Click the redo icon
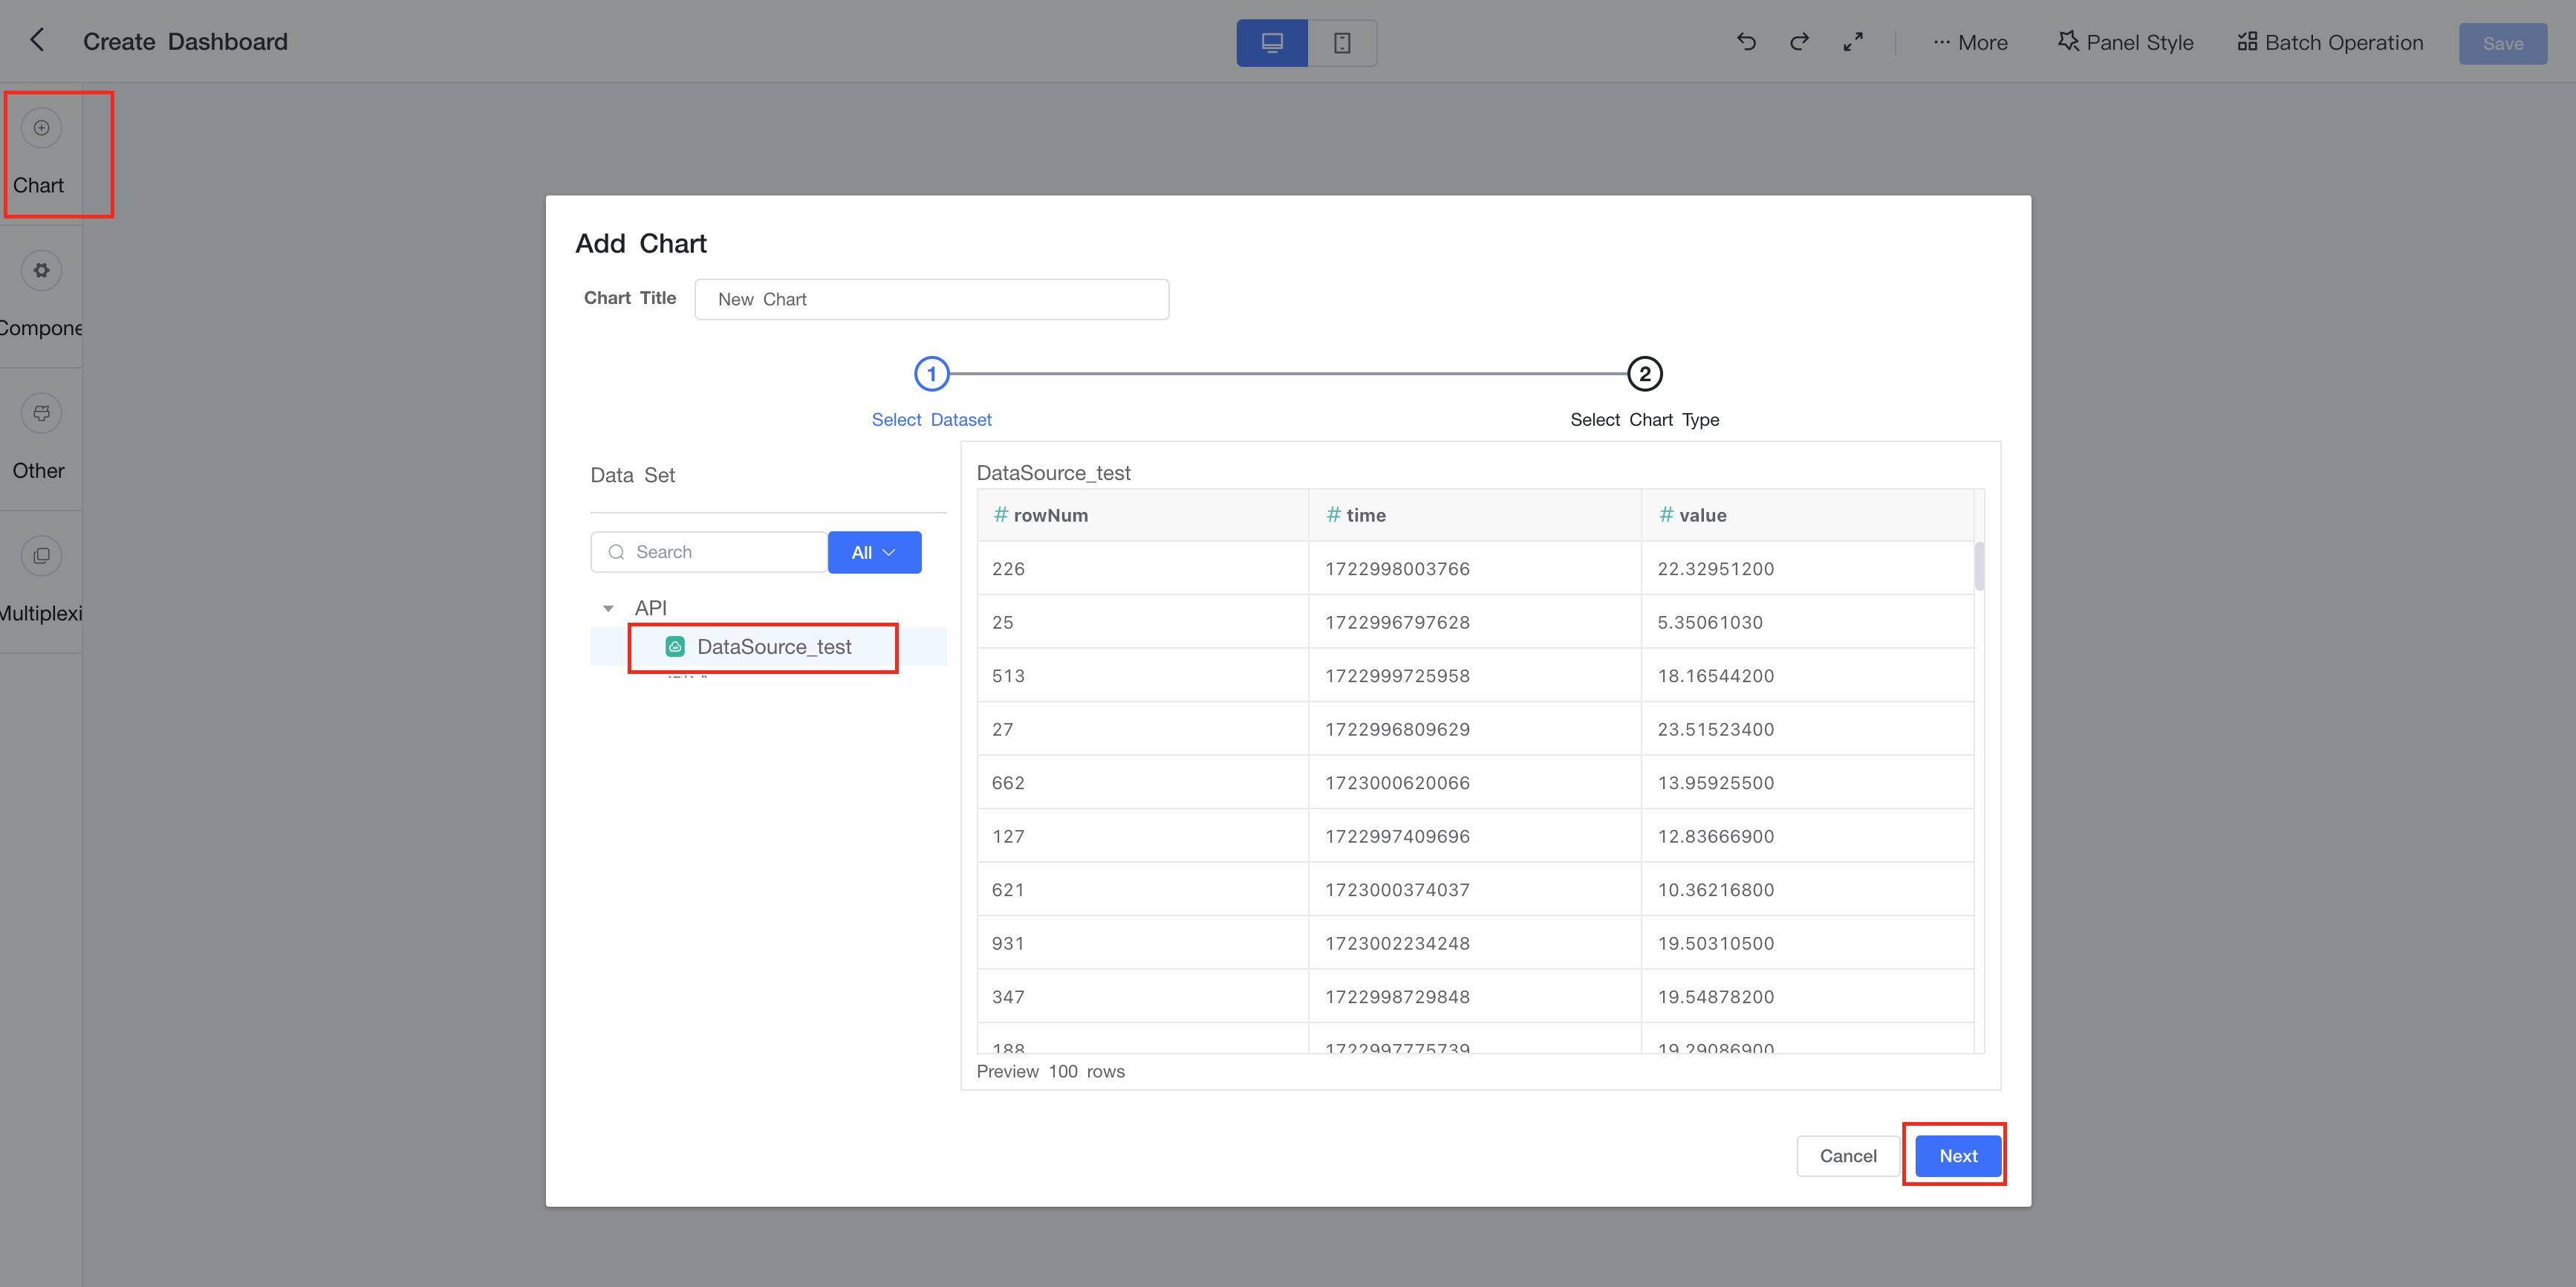 (1799, 42)
